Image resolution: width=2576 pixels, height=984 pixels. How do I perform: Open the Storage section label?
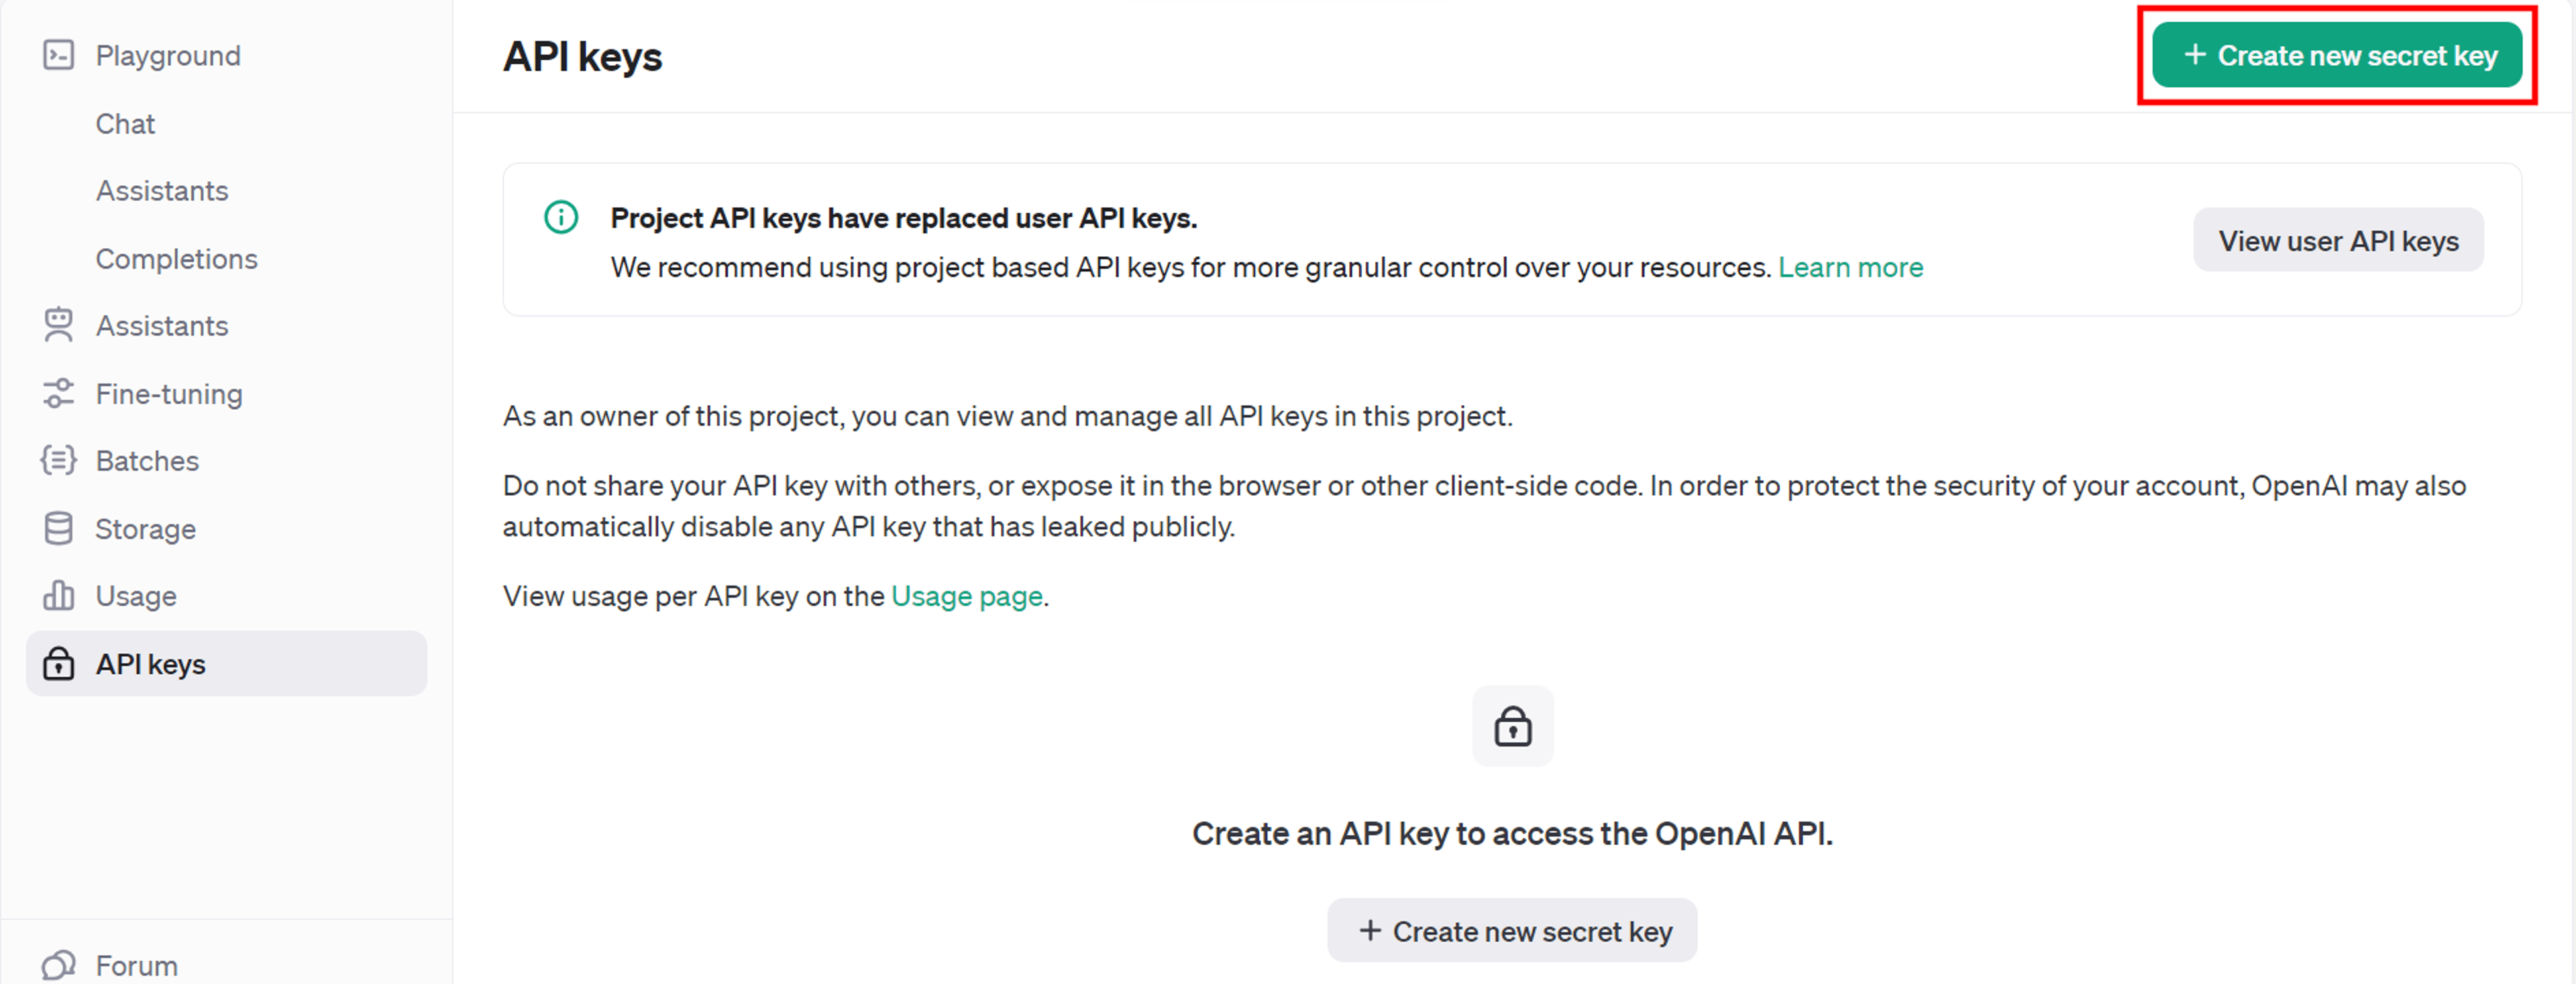click(145, 528)
